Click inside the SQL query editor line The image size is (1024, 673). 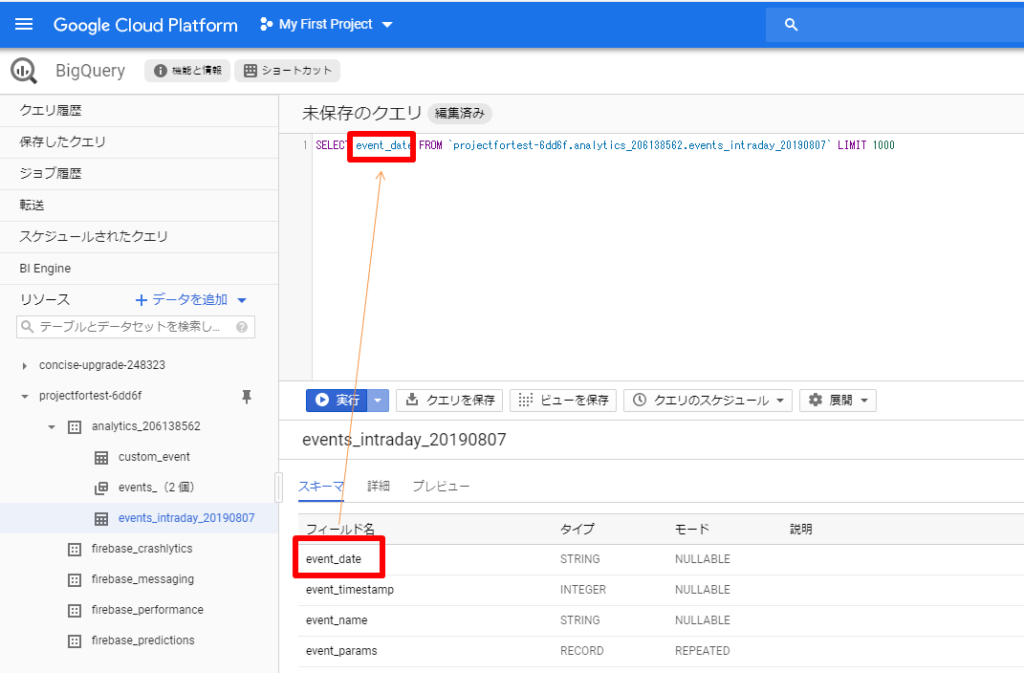pyautogui.click(x=605, y=145)
